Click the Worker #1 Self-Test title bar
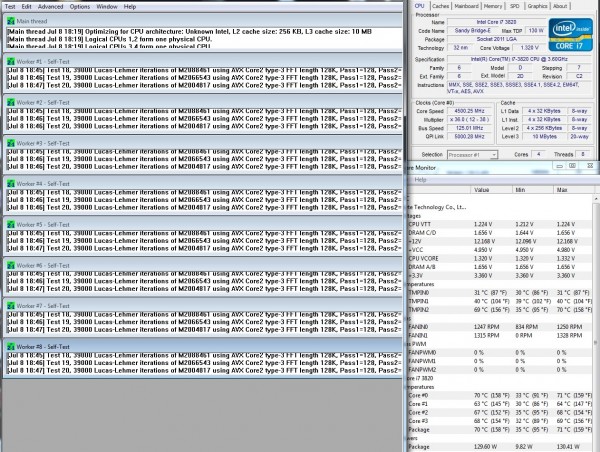Image resolution: width=600 pixels, height=452 pixels. click(203, 62)
